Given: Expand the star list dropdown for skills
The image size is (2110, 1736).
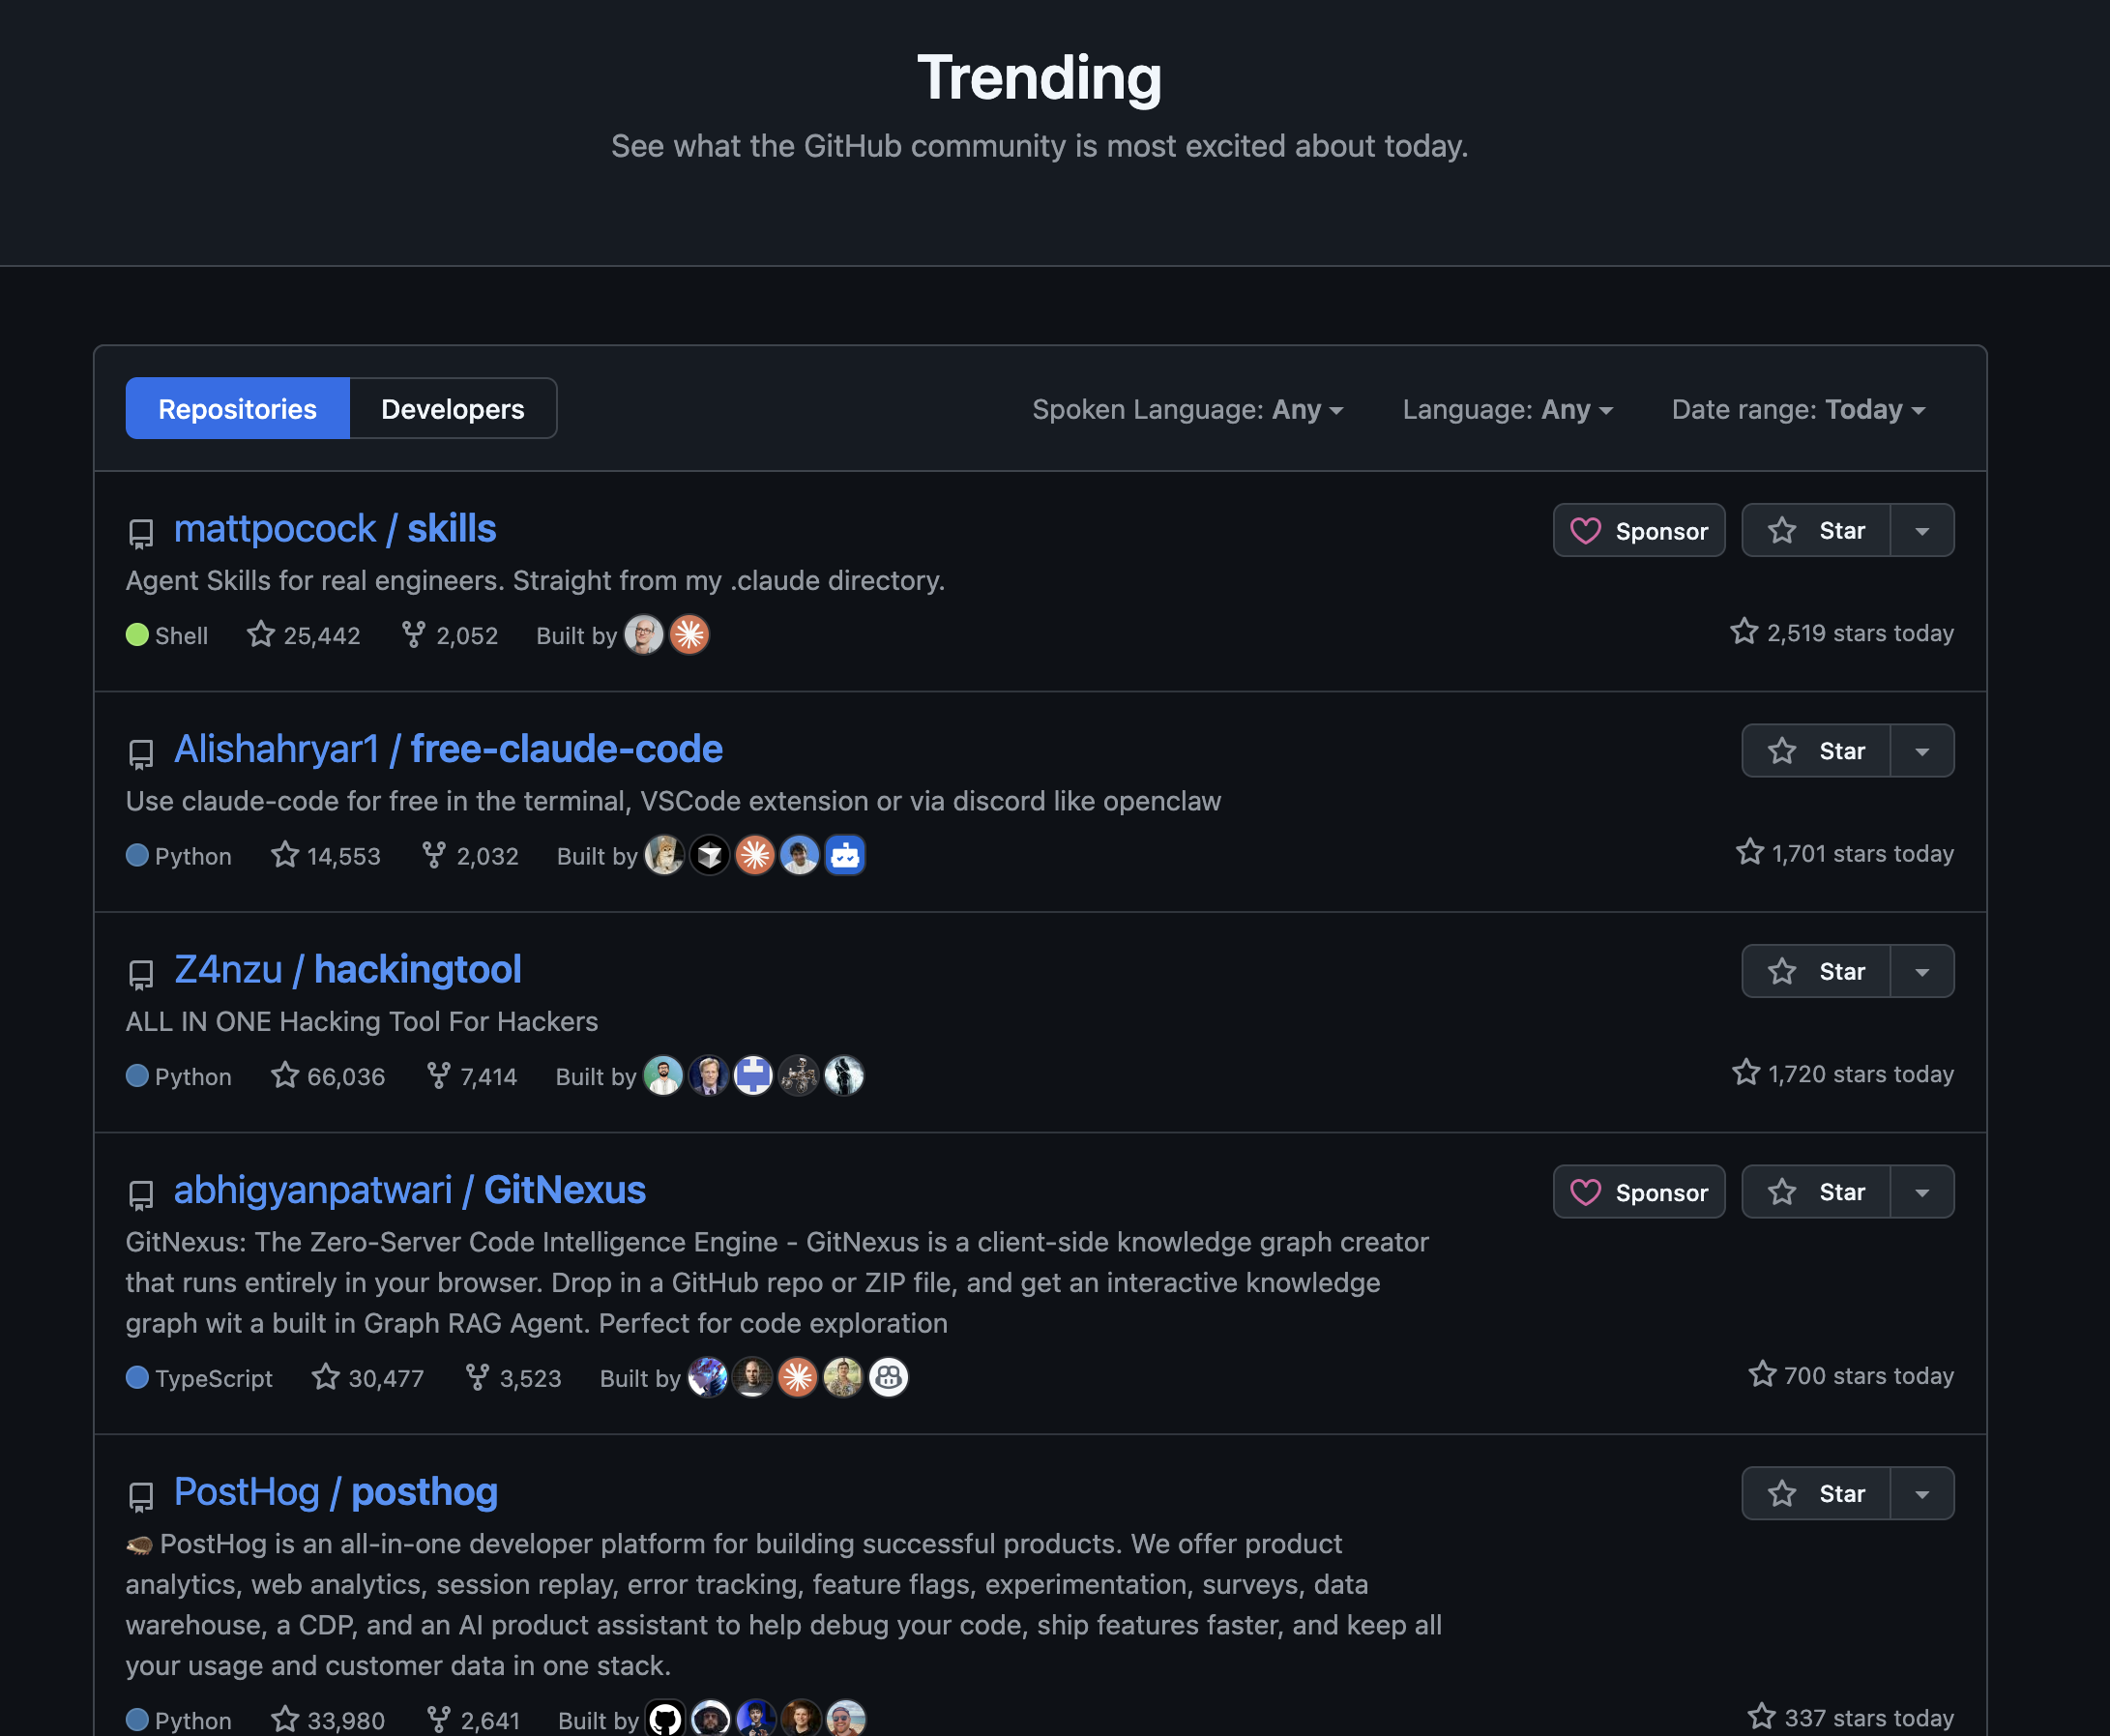Looking at the screenshot, I should point(1922,531).
